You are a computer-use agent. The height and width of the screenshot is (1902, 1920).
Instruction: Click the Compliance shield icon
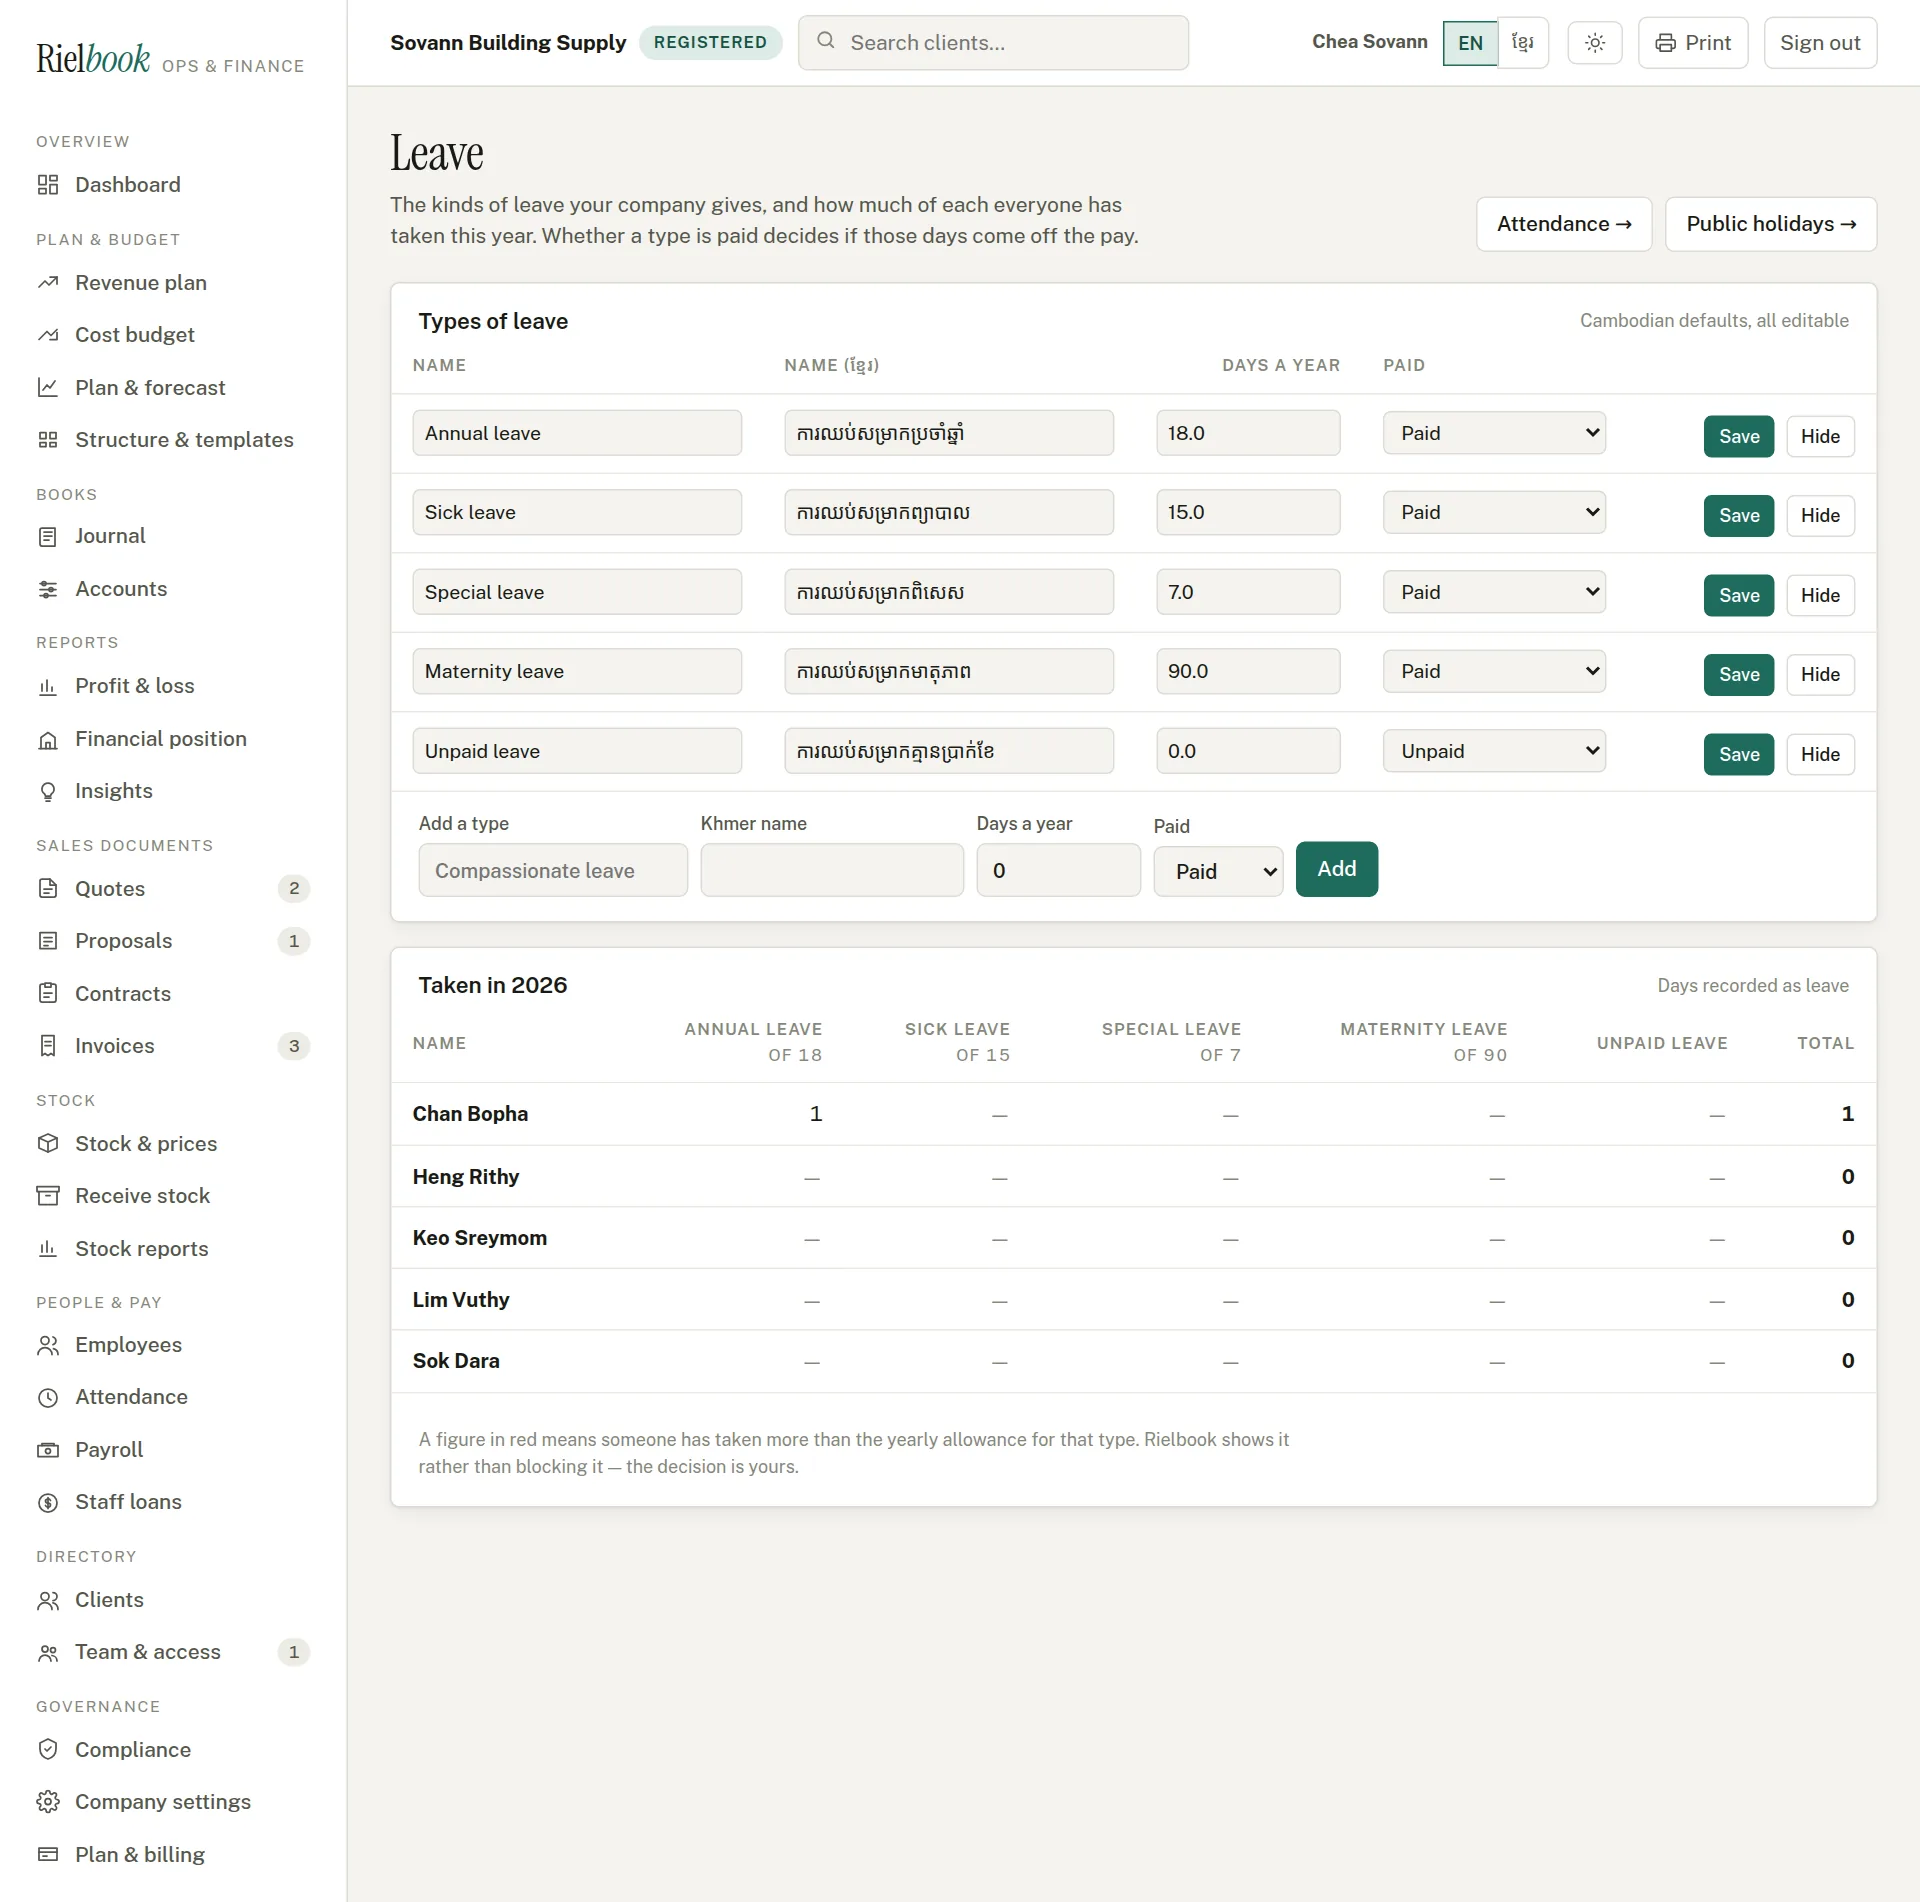(x=48, y=1749)
